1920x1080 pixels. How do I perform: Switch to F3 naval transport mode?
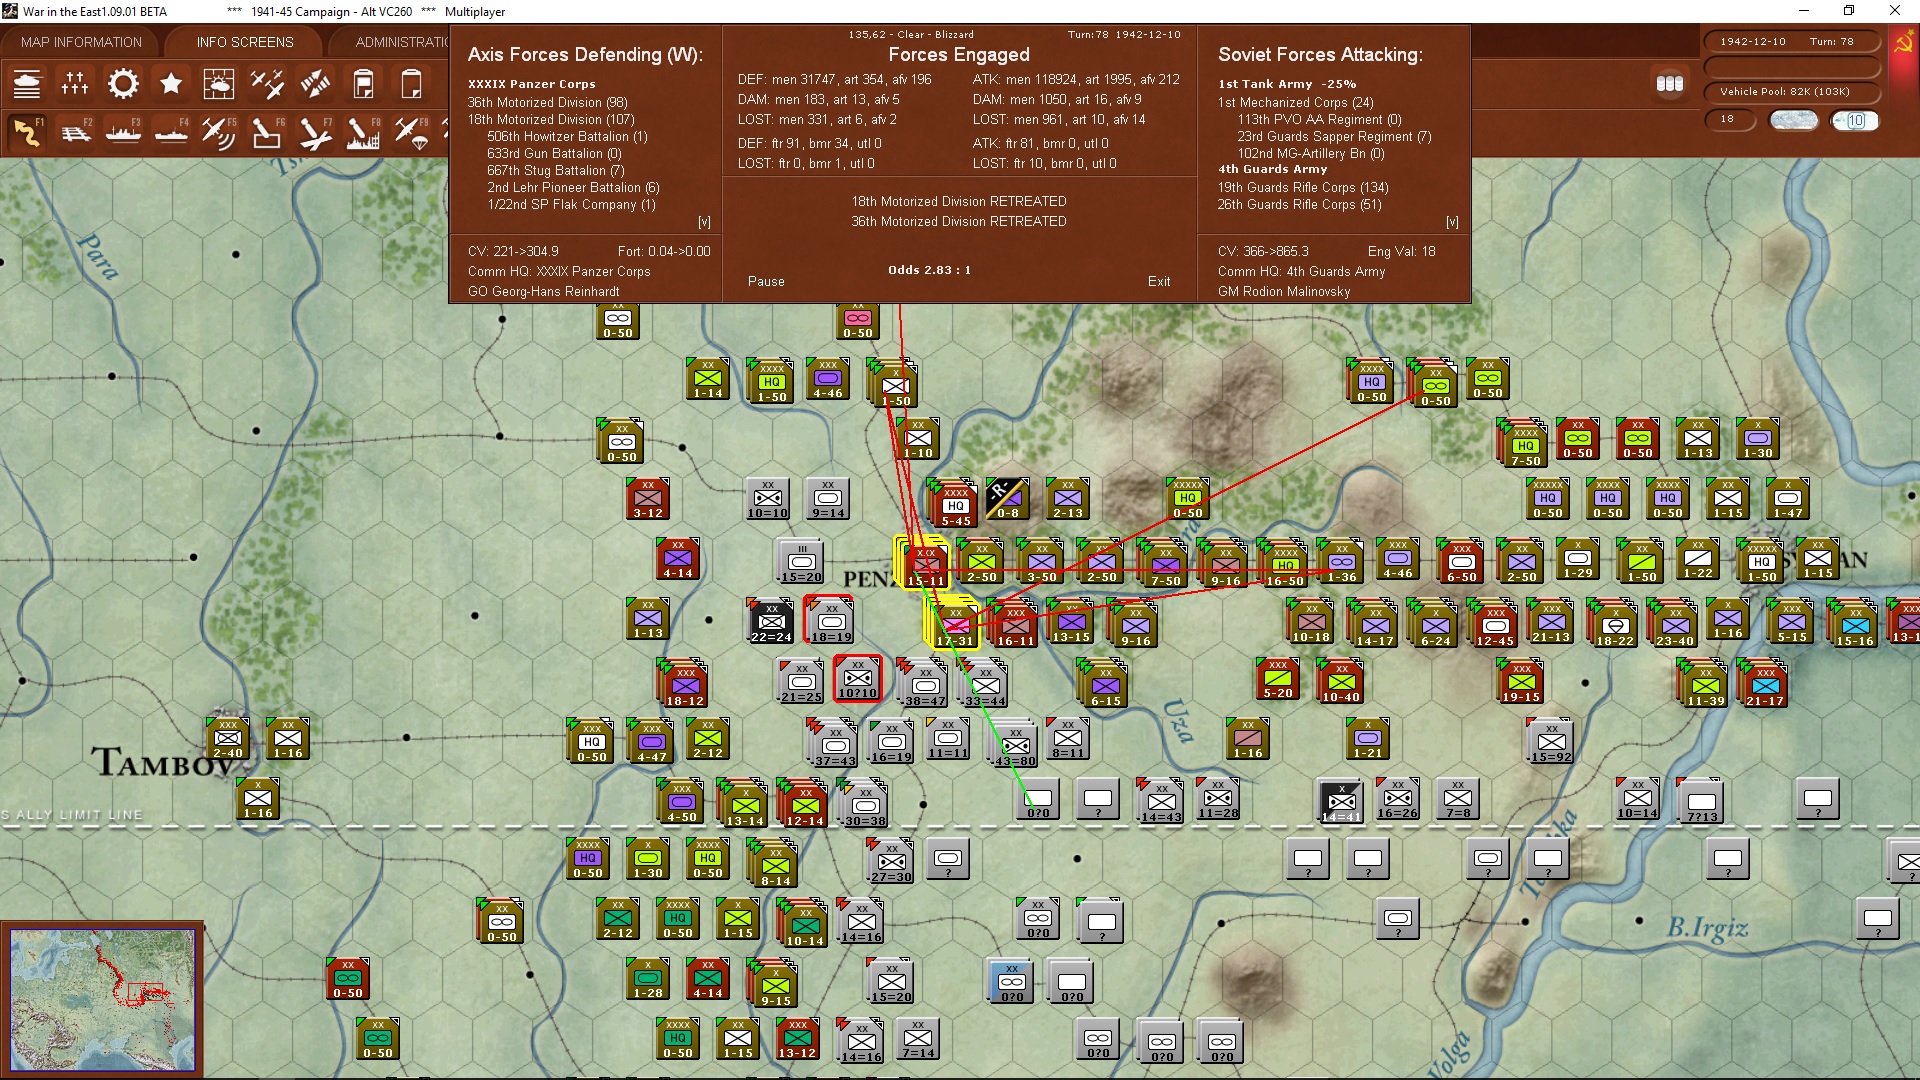(x=123, y=132)
